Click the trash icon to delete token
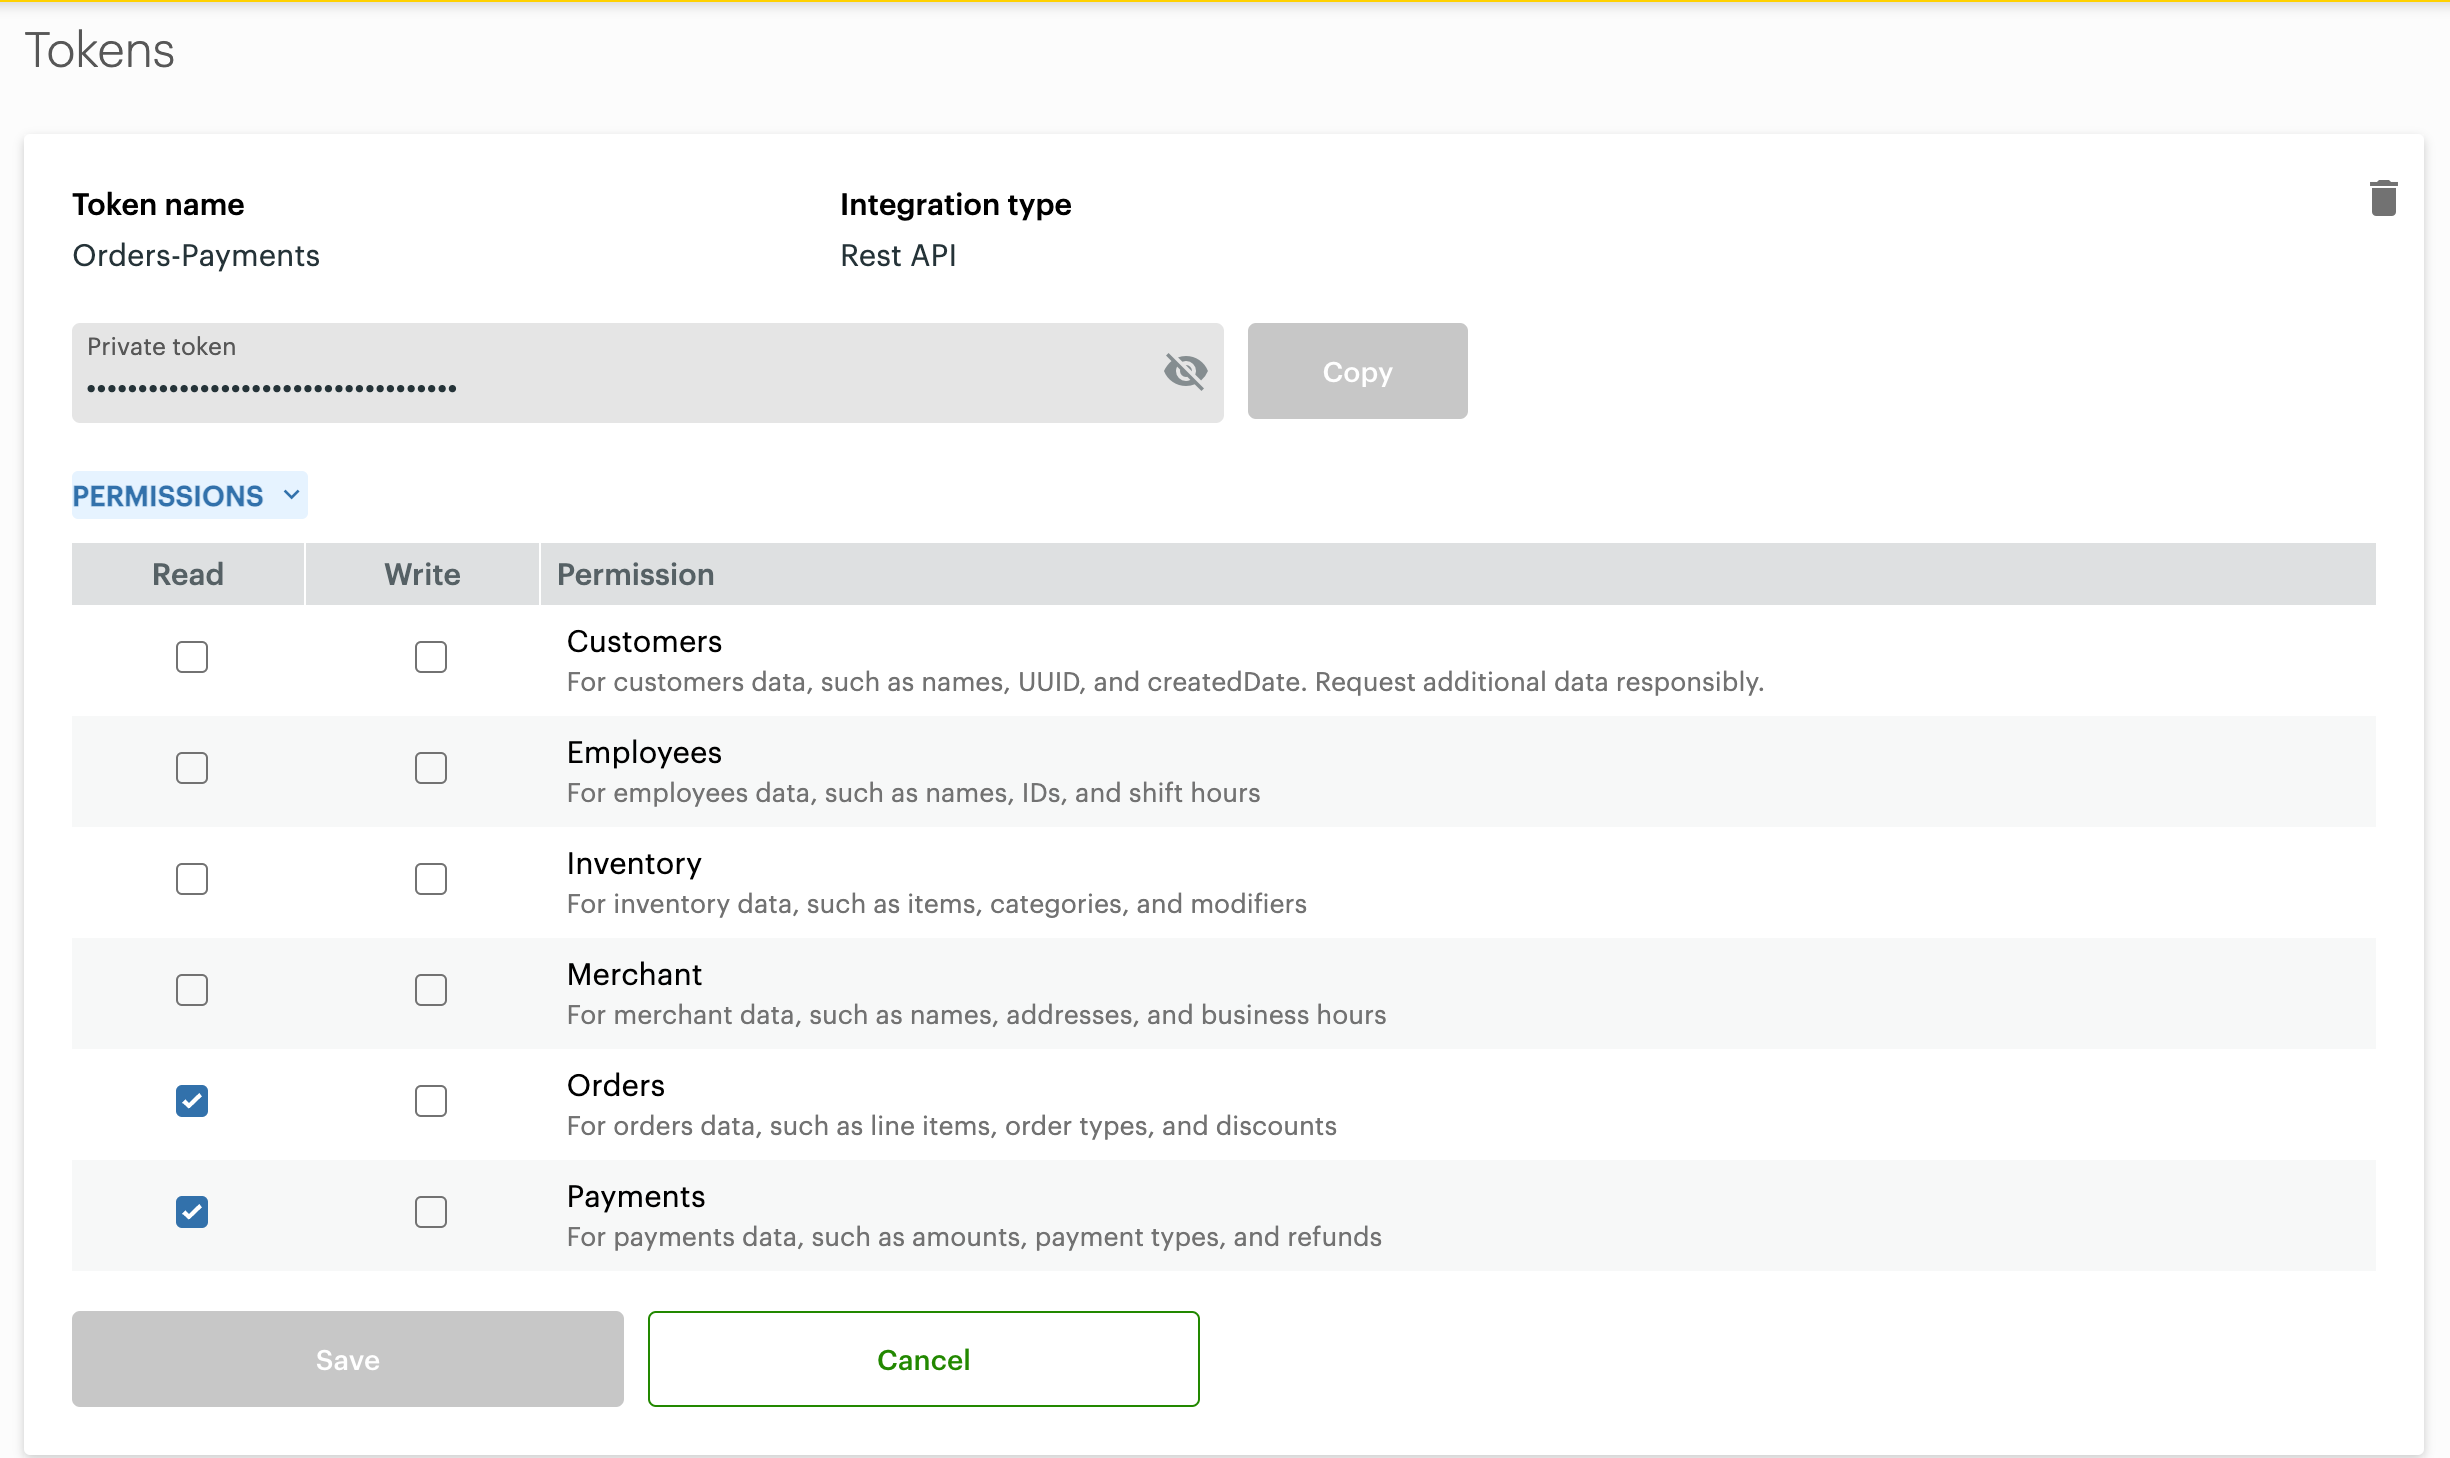2450x1458 pixels. pos(2383,198)
